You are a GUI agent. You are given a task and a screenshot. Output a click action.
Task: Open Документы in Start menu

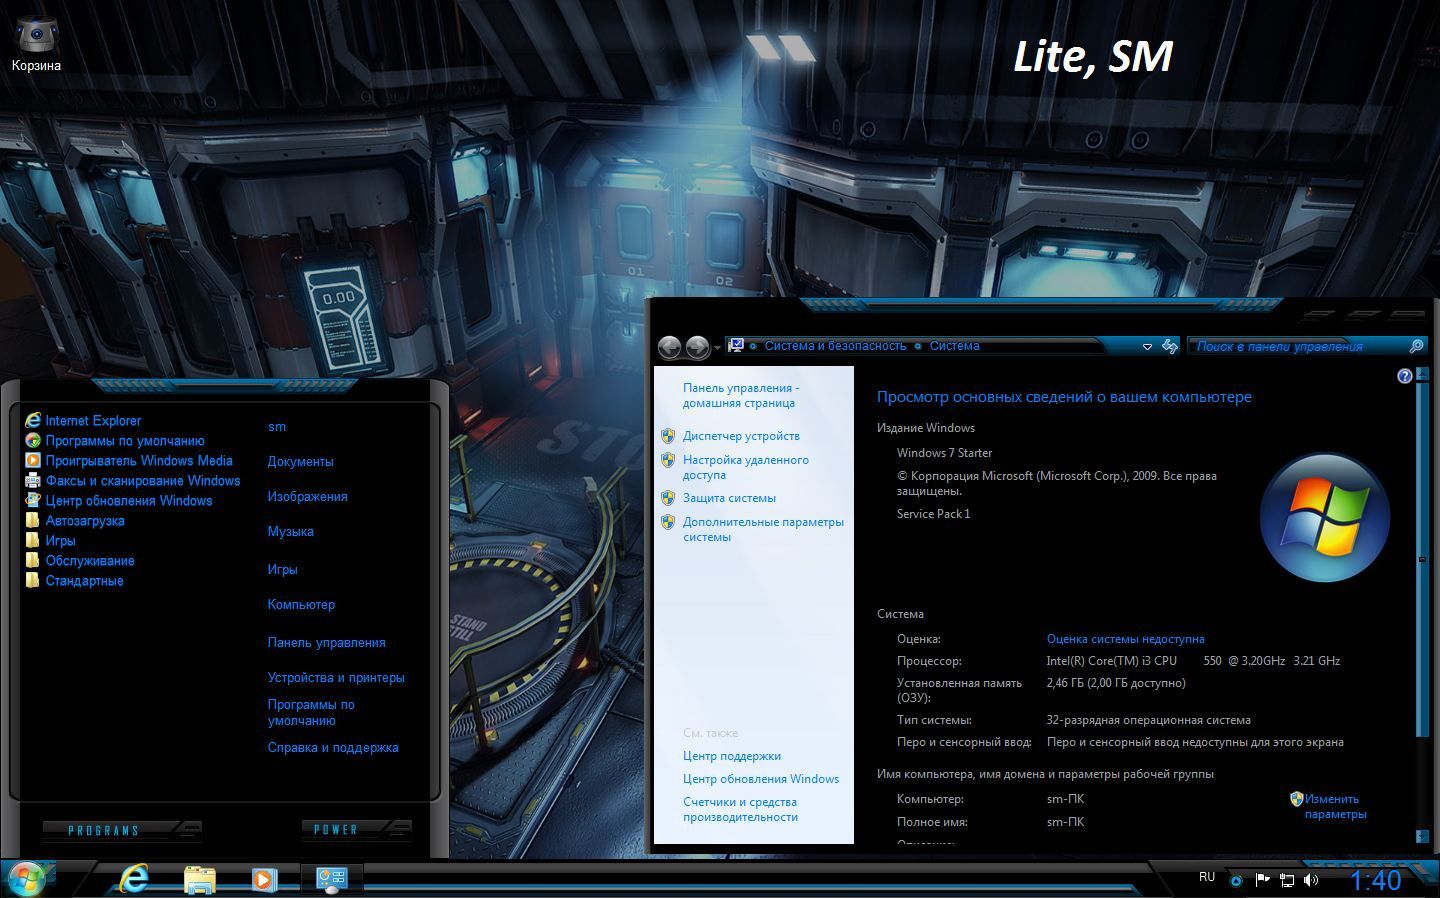(x=300, y=462)
